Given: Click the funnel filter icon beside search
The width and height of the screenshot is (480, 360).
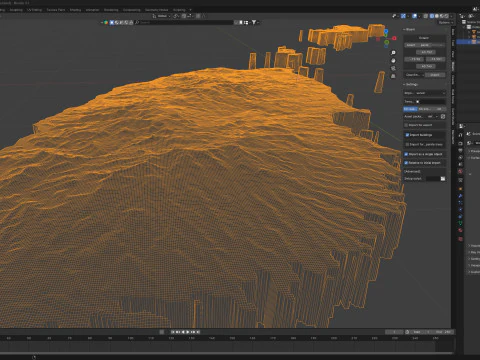Looking at the screenshot, I should point(254,22).
